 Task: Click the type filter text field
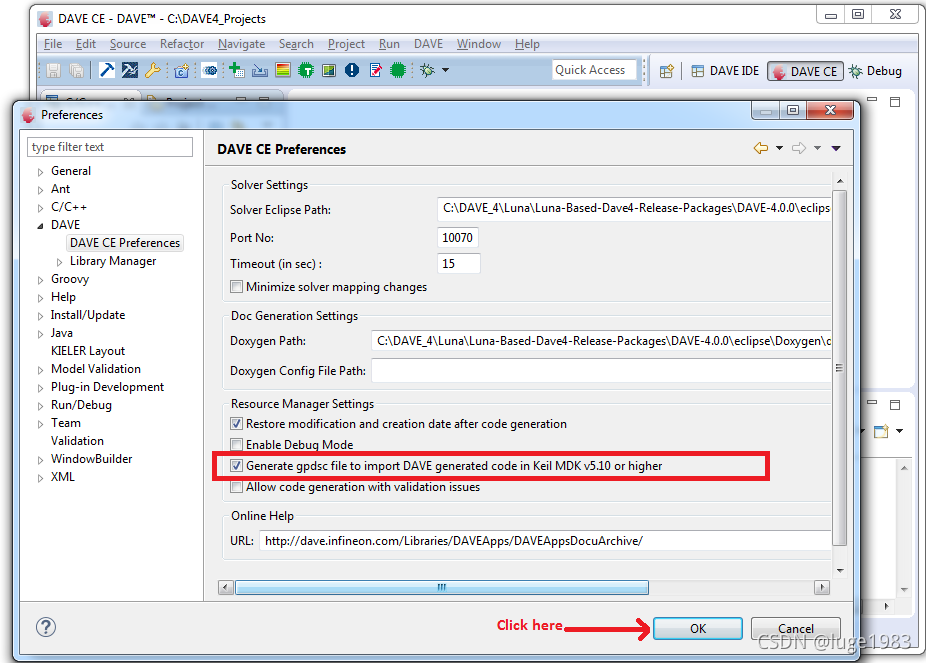click(110, 147)
